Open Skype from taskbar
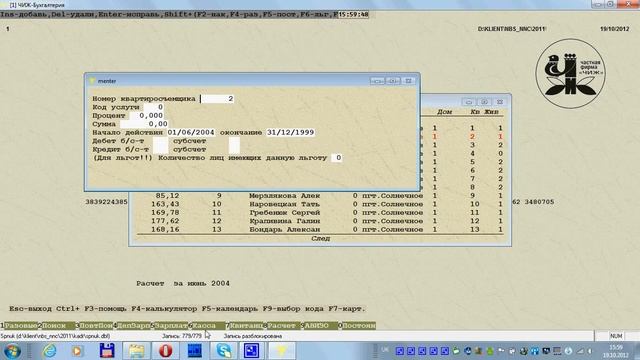The height and width of the screenshot is (360, 640). pos(224,351)
